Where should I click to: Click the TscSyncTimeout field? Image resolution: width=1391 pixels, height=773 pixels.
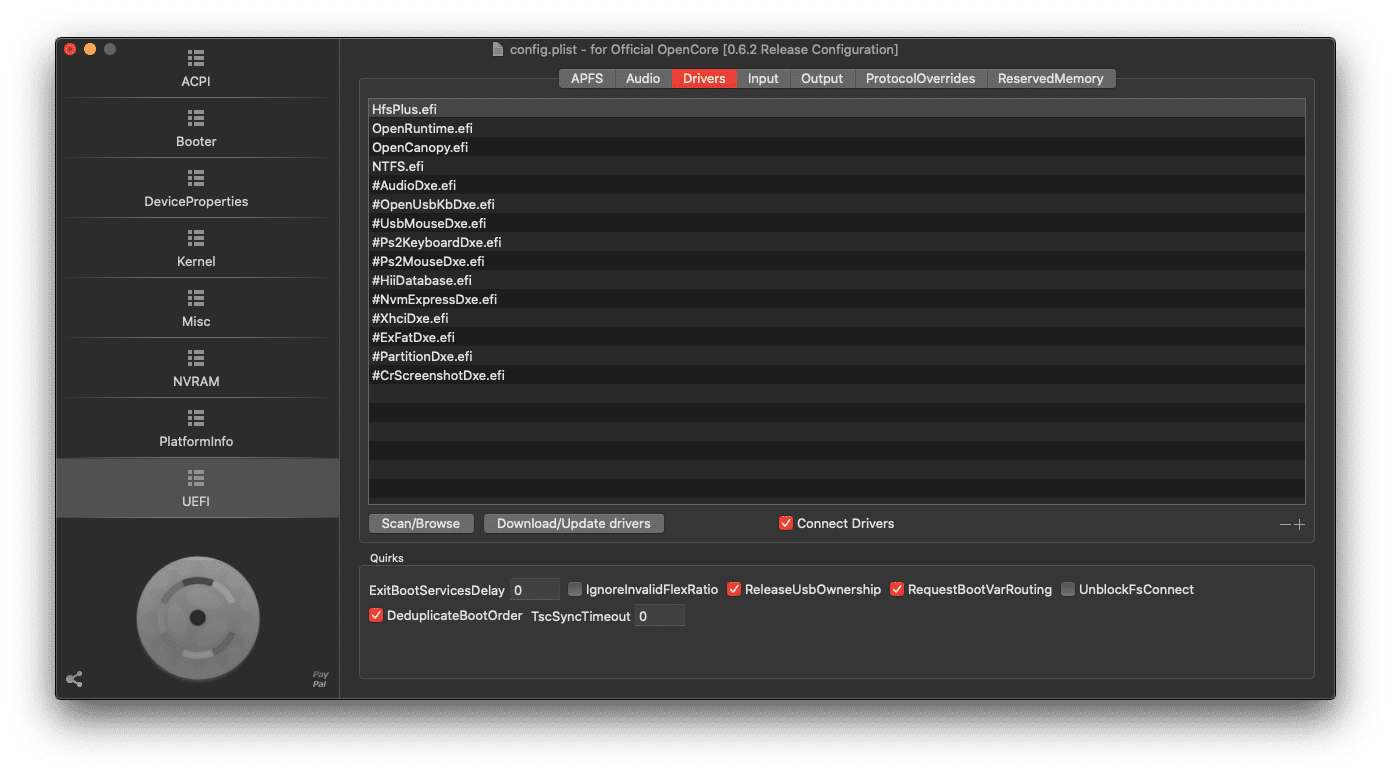click(x=660, y=616)
